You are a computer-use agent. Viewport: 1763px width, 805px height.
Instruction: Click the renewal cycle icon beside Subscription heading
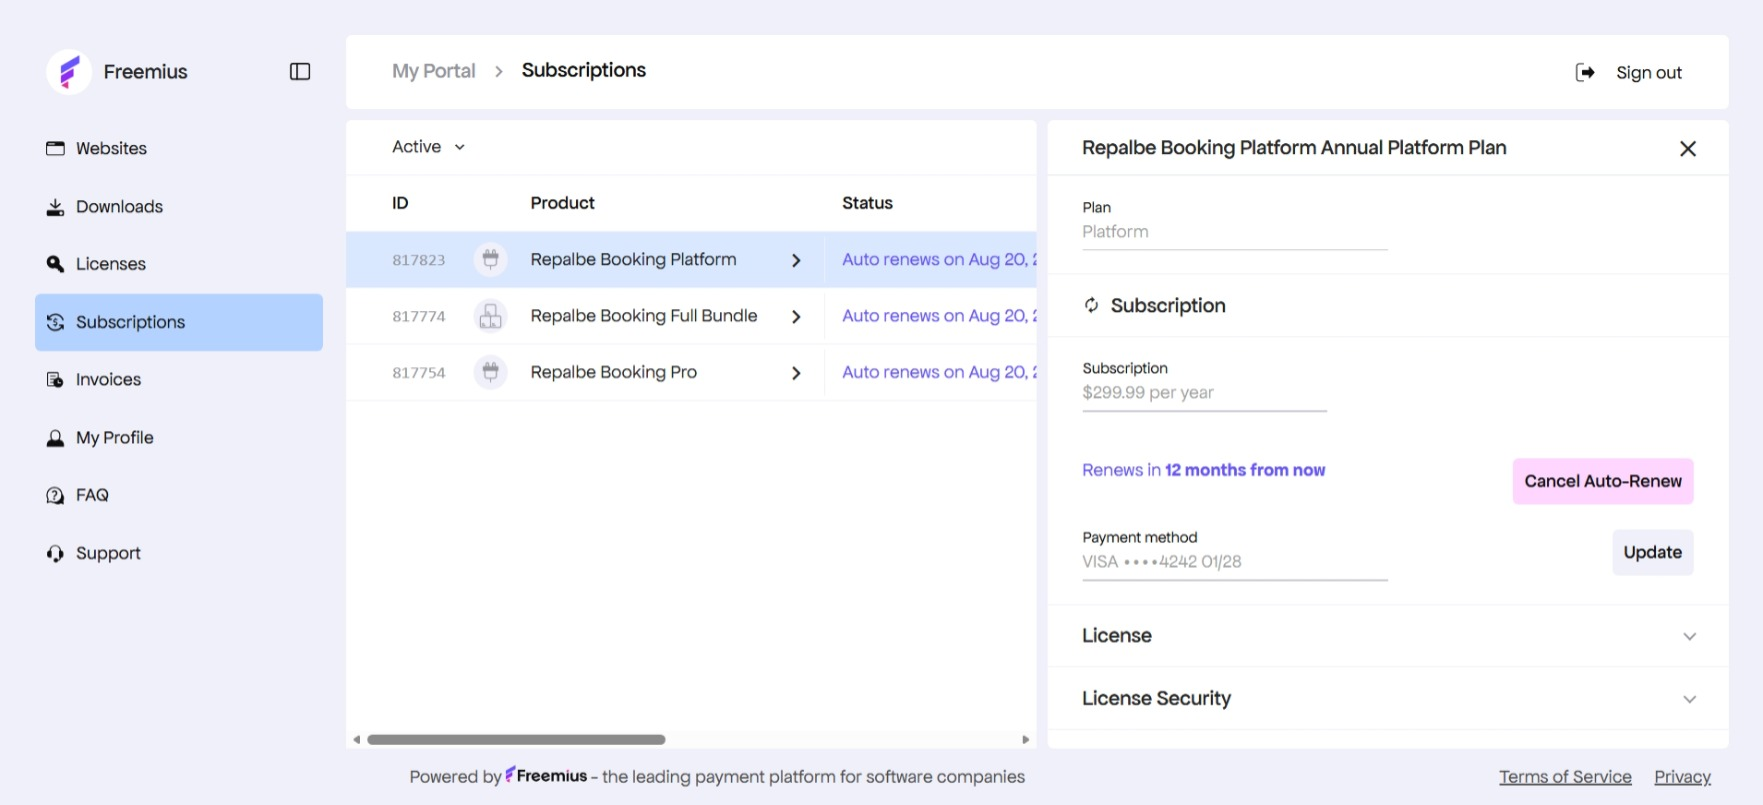pos(1092,305)
